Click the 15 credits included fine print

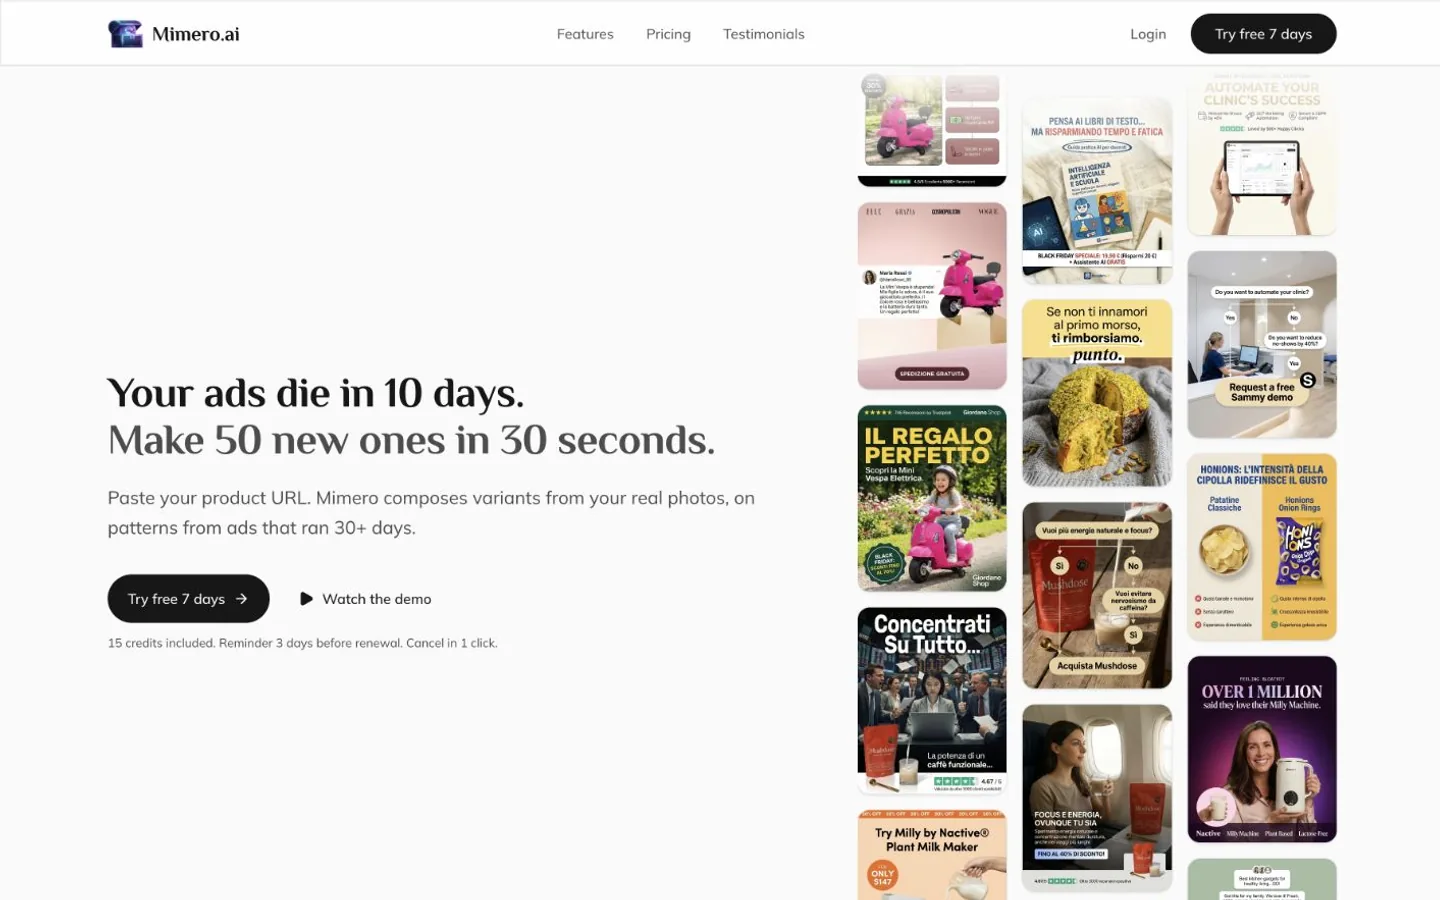302,643
